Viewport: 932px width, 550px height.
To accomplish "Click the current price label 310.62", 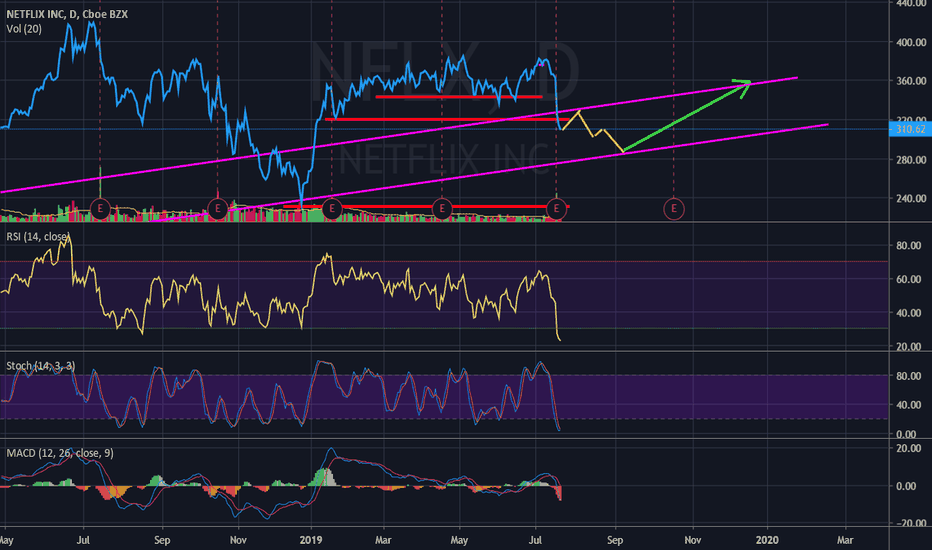I will [910, 129].
